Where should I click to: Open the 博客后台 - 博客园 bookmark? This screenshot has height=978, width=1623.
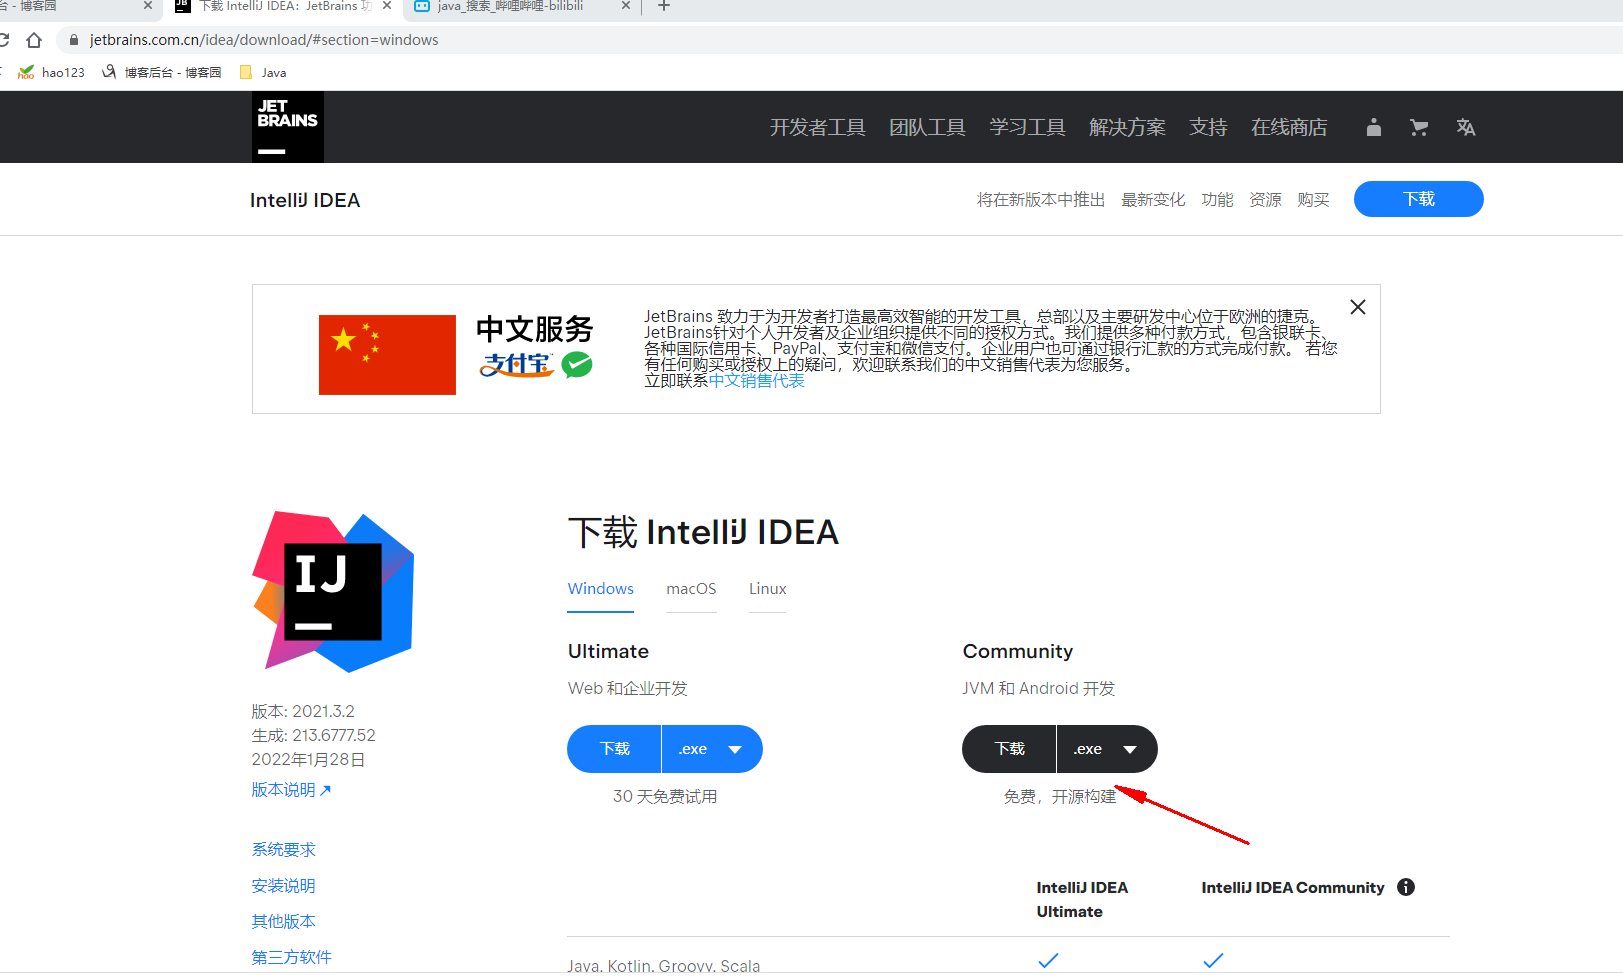pyautogui.click(x=162, y=72)
